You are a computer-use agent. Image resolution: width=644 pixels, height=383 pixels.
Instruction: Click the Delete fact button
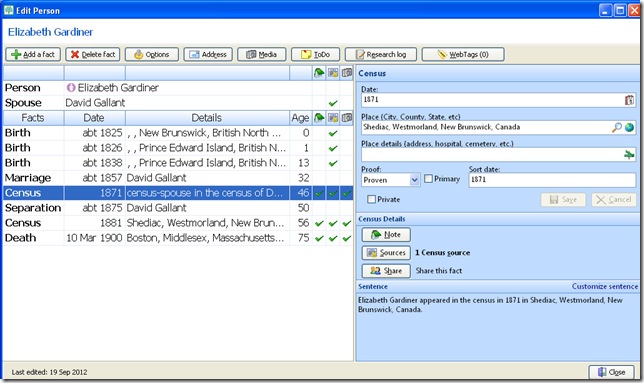pyautogui.click(x=92, y=54)
